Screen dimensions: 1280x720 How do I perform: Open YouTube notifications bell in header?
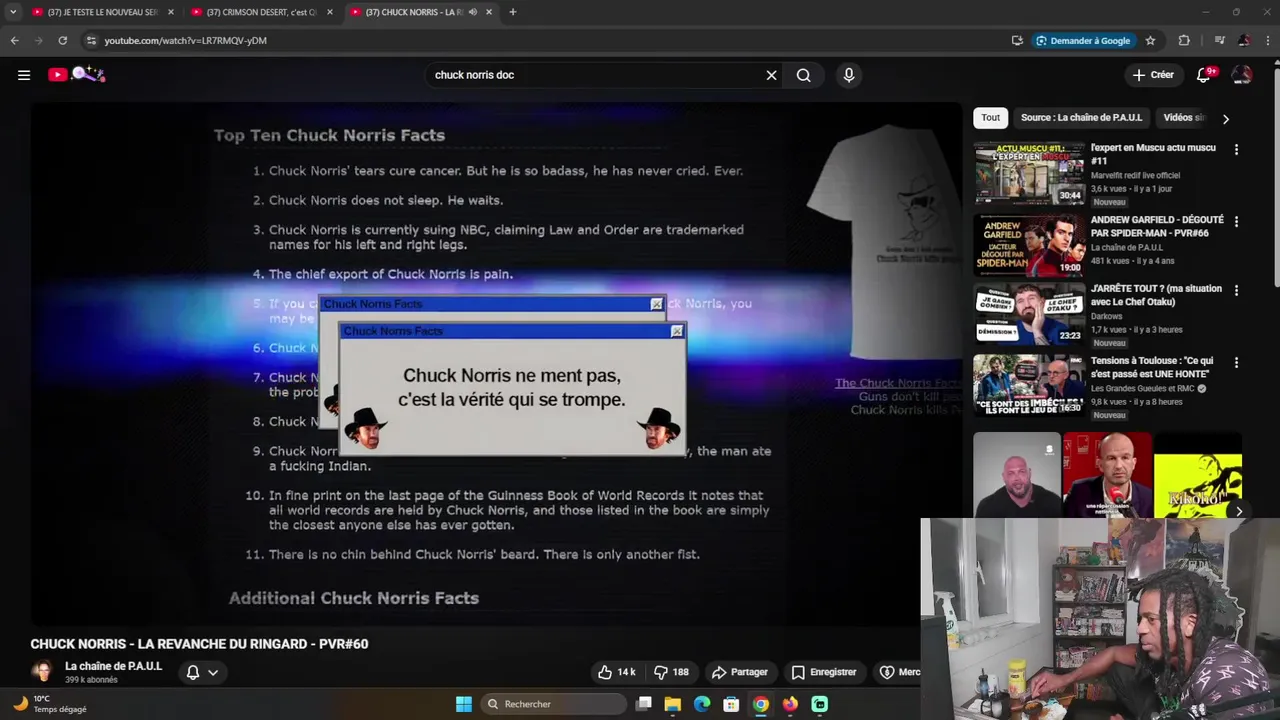point(1204,75)
